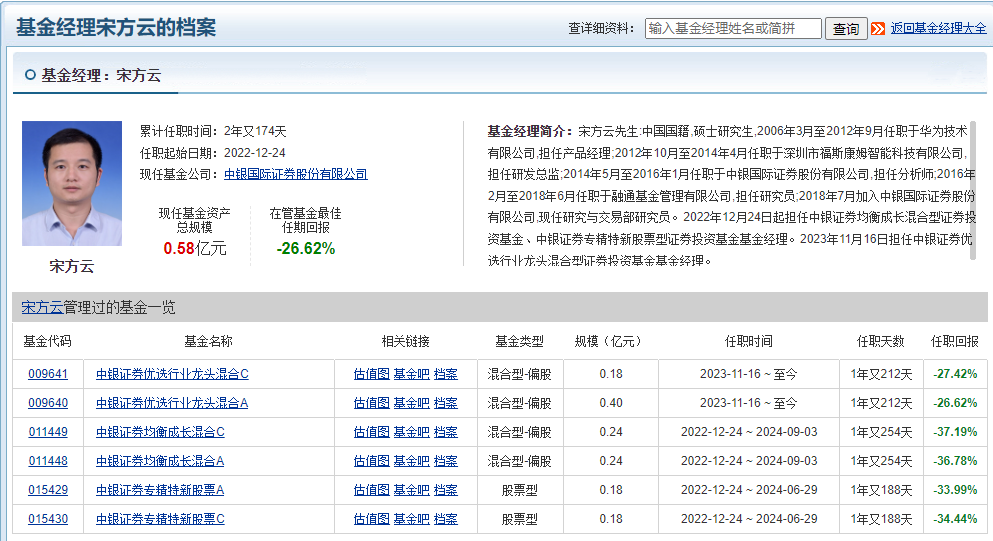993x541 pixels.
Task: Open the 中银国际证券股份有限公司 company link
Action: 296,174
